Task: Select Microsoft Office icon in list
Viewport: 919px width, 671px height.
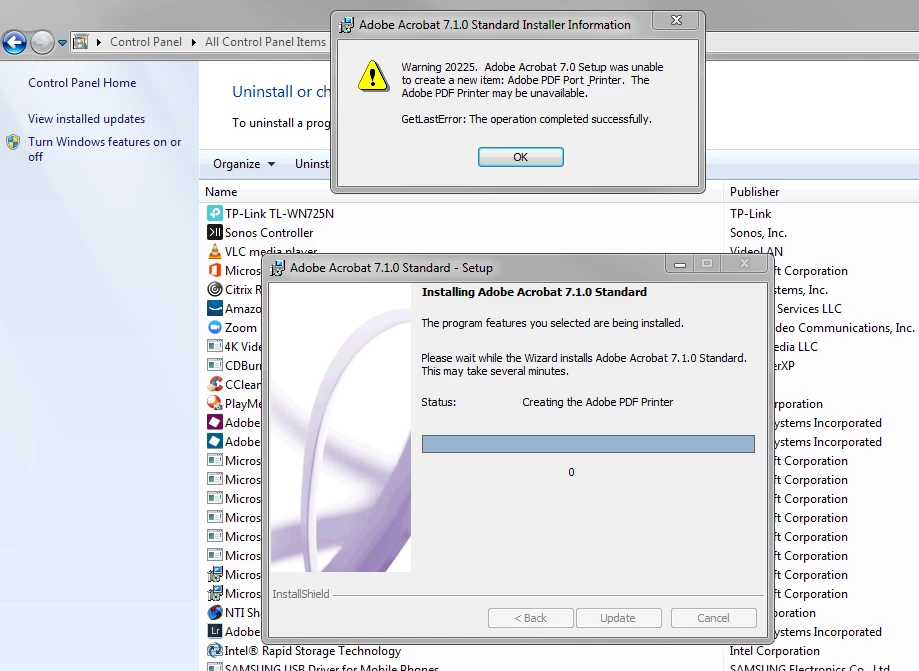Action: click(215, 270)
